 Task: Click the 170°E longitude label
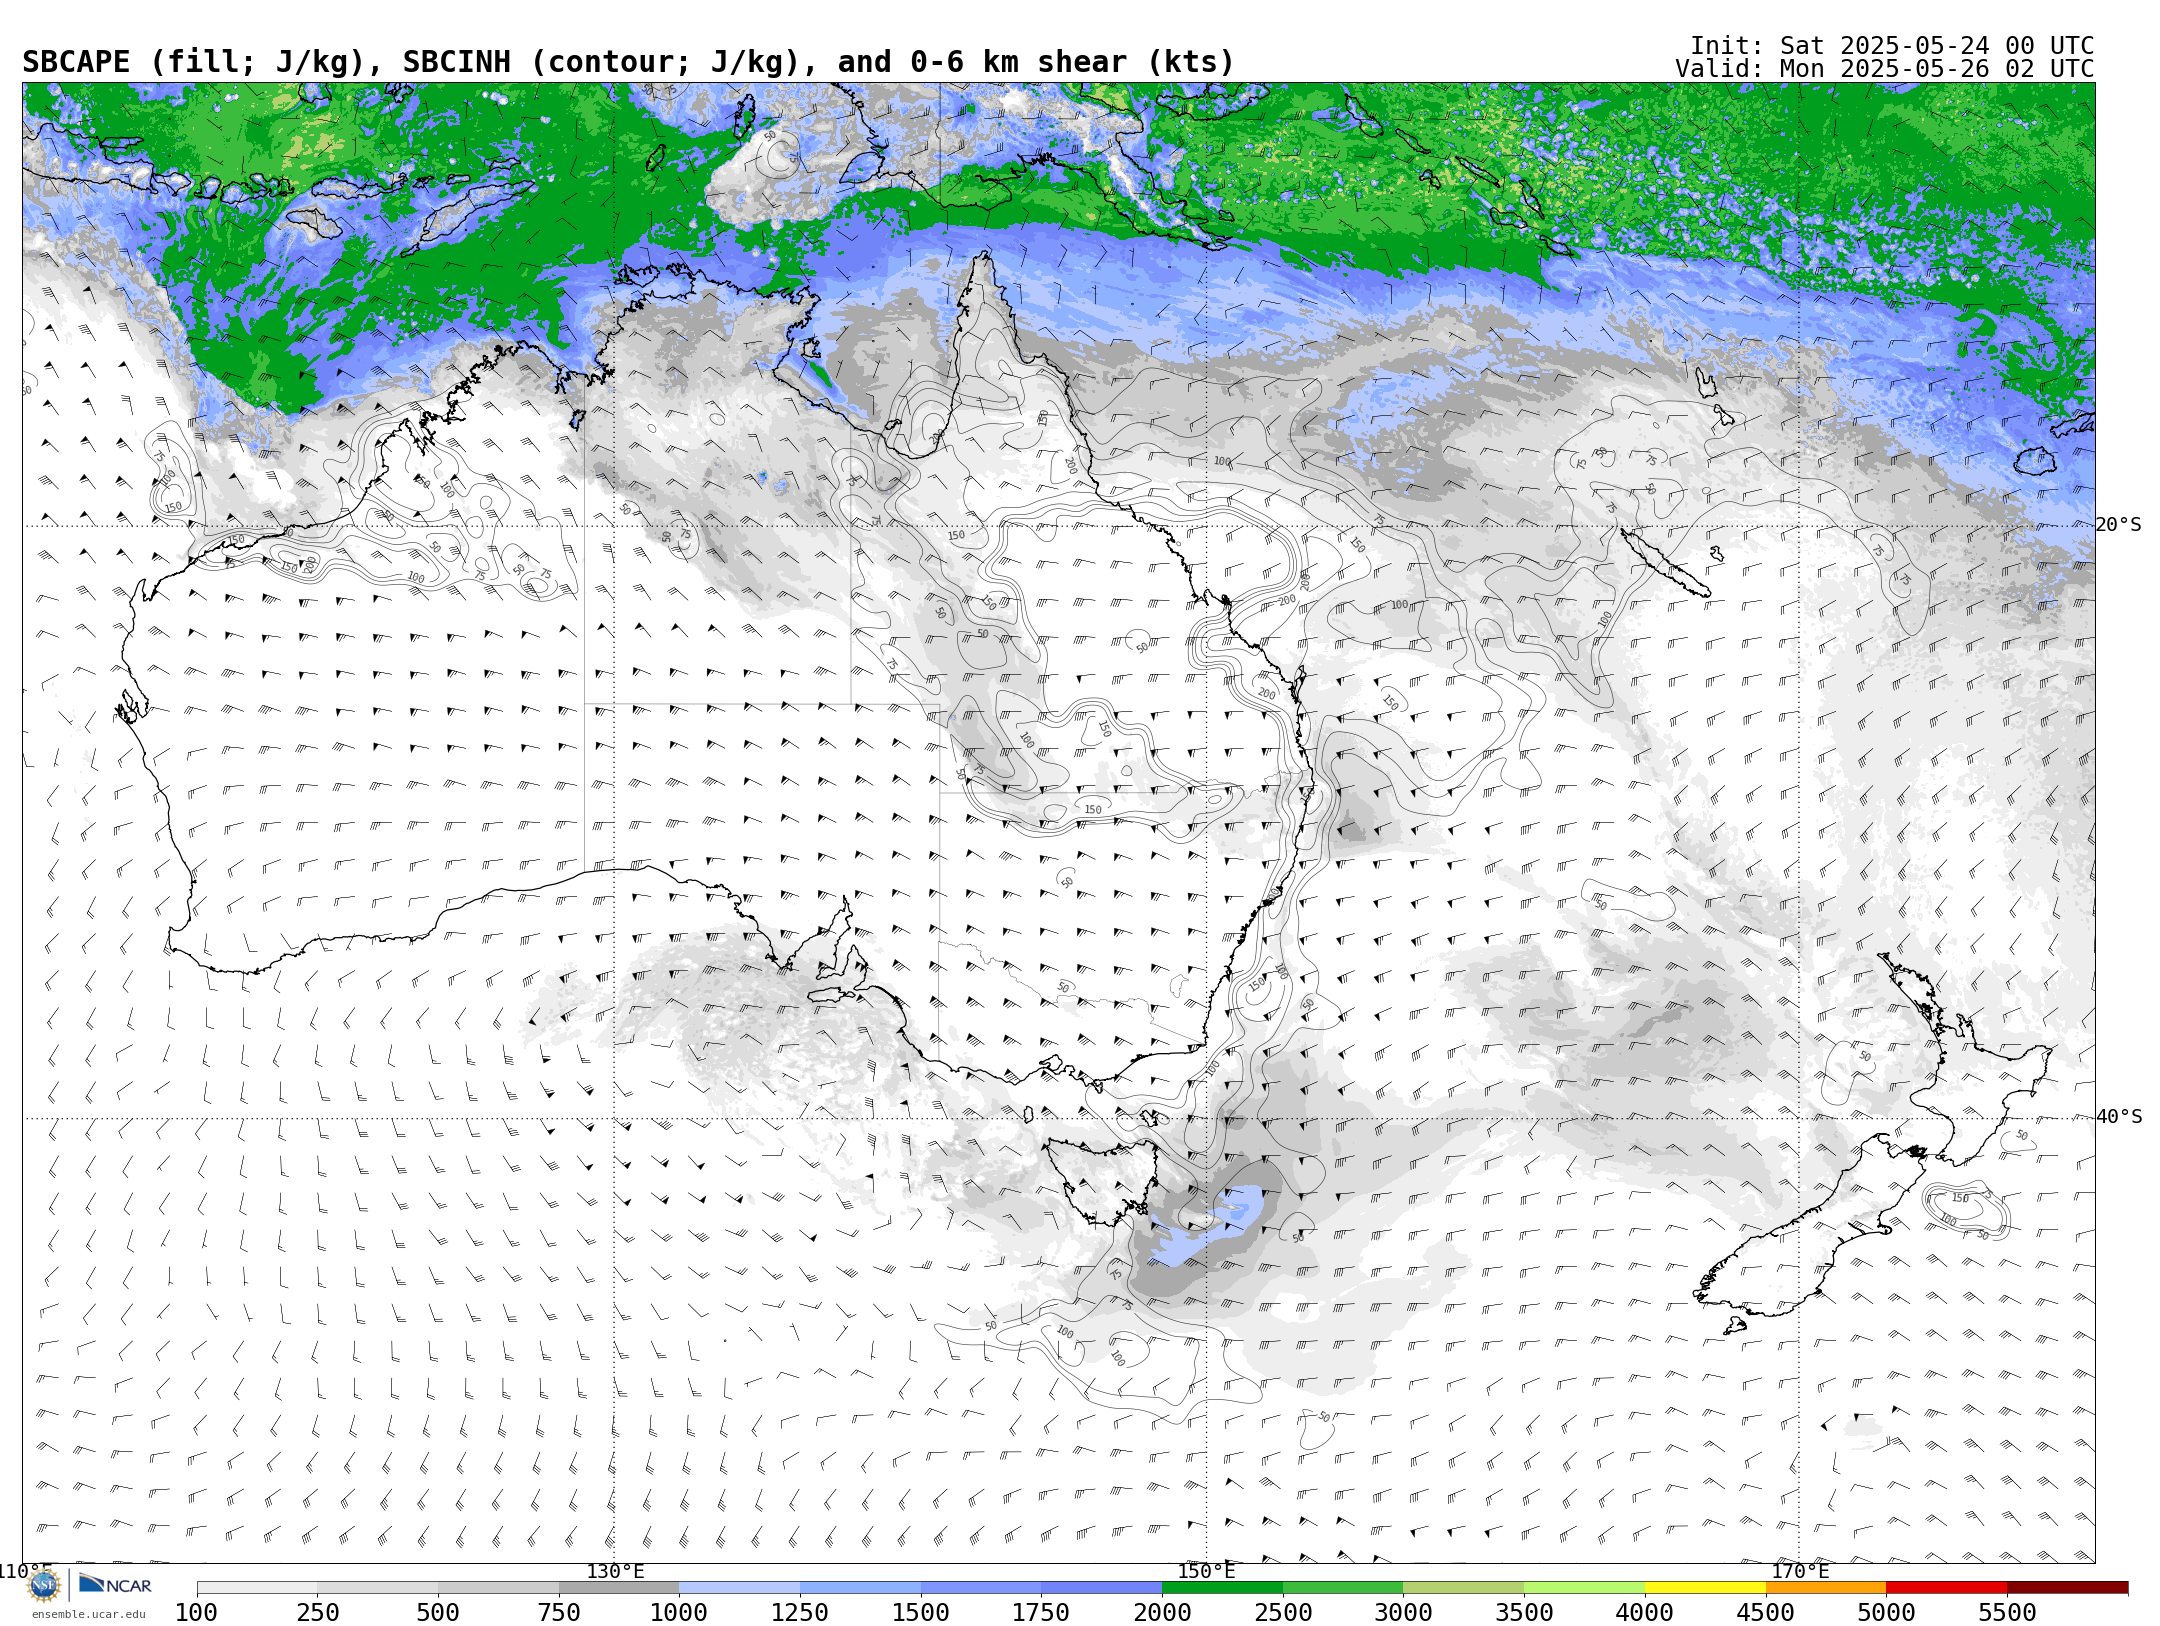[1800, 1571]
